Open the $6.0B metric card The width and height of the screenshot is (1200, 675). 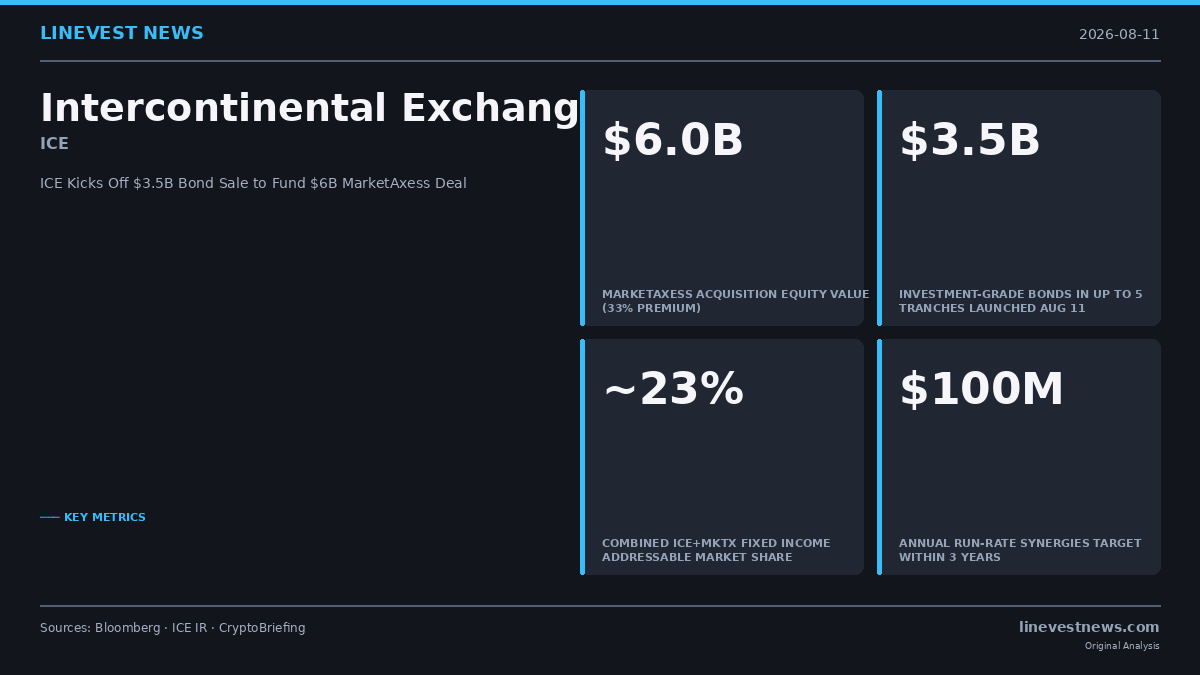[722, 208]
